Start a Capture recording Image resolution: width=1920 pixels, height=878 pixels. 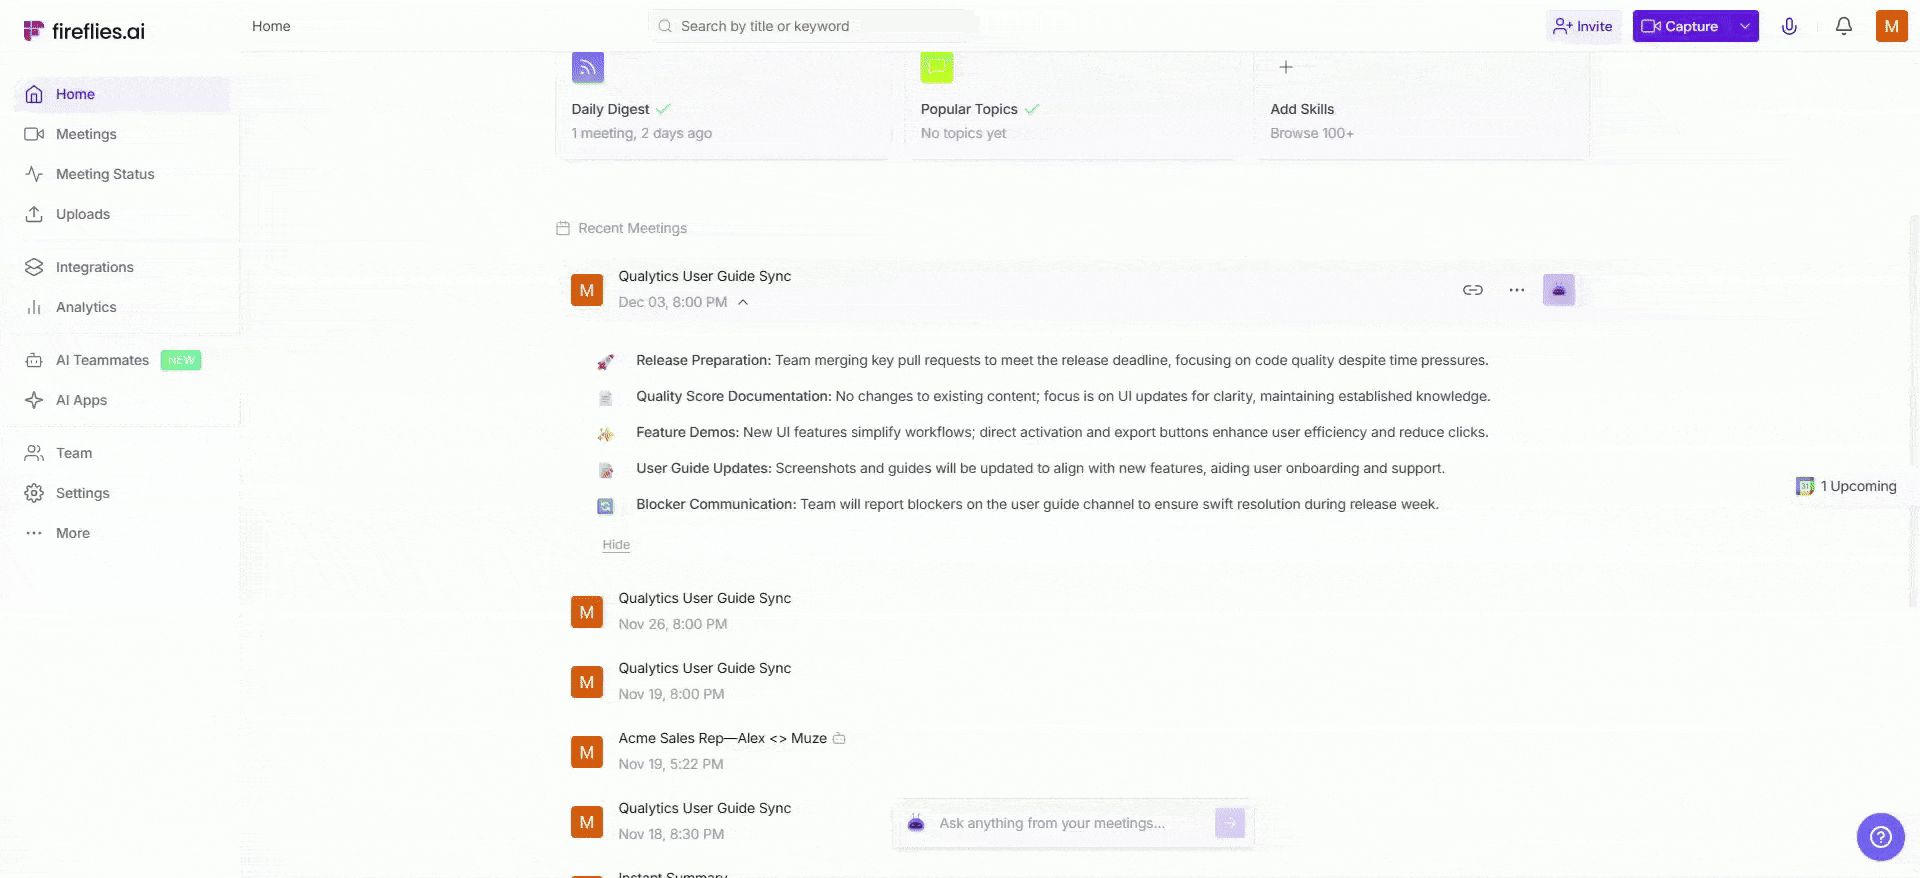tap(1681, 26)
